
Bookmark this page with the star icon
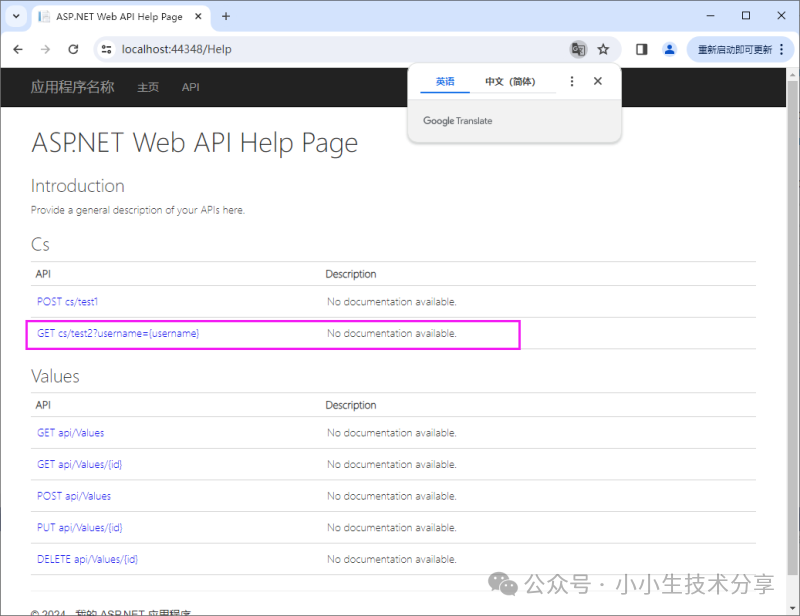pos(603,49)
